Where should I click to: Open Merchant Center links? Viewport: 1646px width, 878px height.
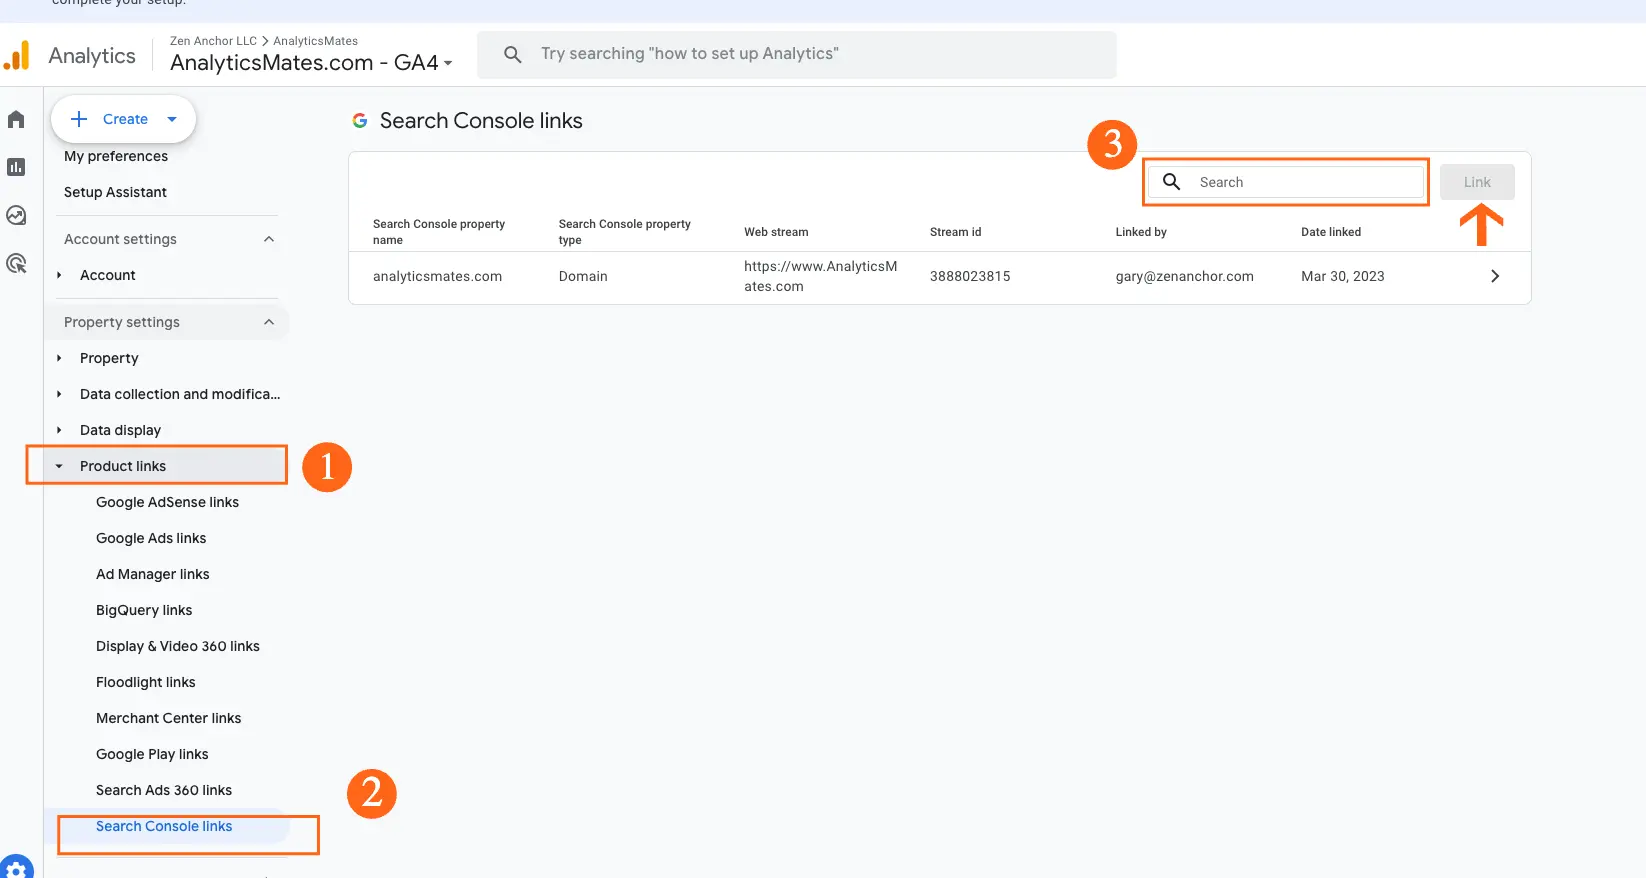click(168, 718)
